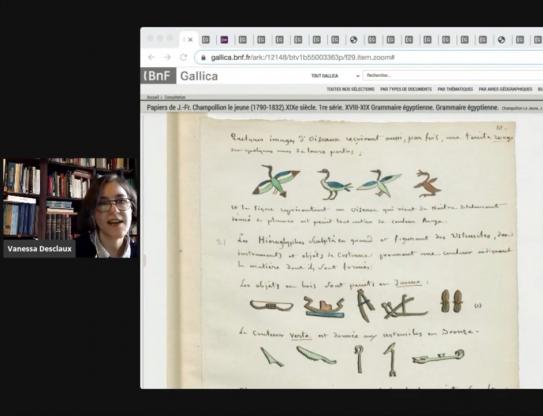Viewport: 543px width, 416px height.
Task: Click the Consultation breadcrumb link
Action: (x=175, y=97)
